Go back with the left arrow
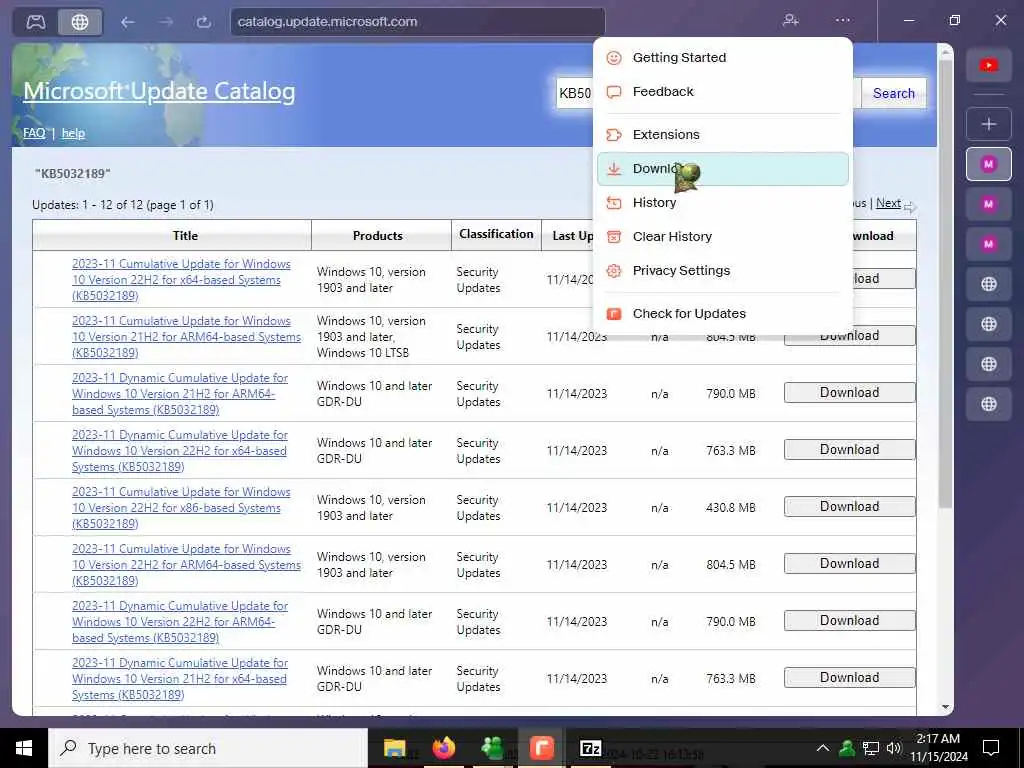The width and height of the screenshot is (1024, 768). click(x=127, y=22)
